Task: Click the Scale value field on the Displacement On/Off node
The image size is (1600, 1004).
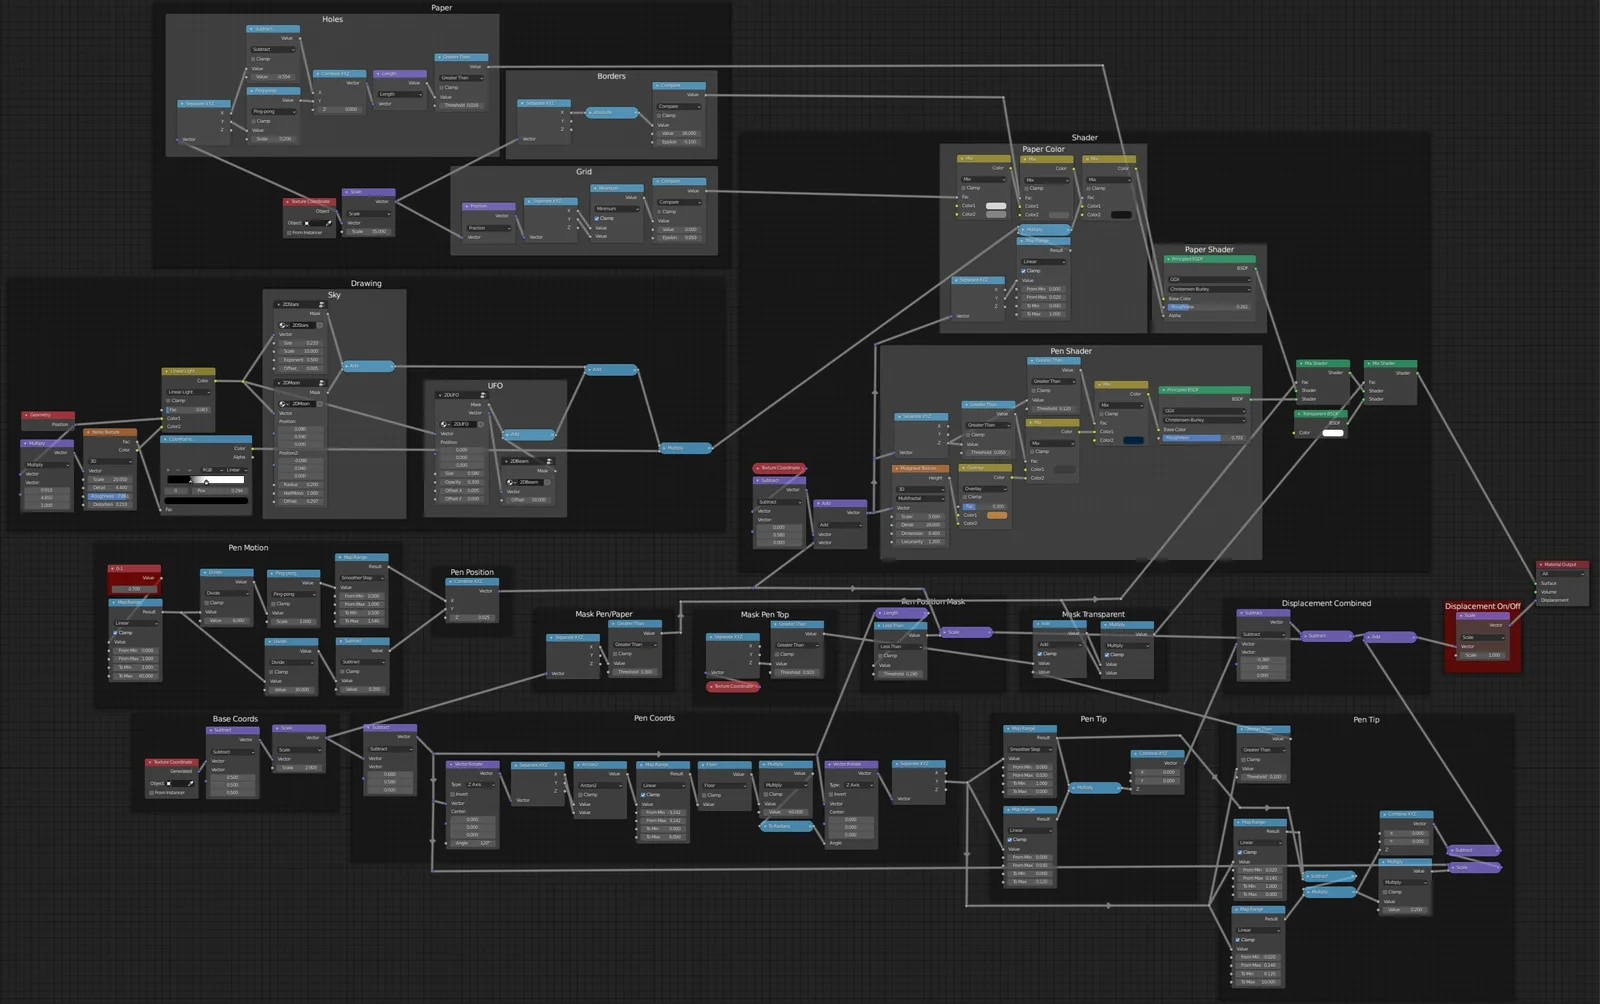Action: [x=1482, y=655]
